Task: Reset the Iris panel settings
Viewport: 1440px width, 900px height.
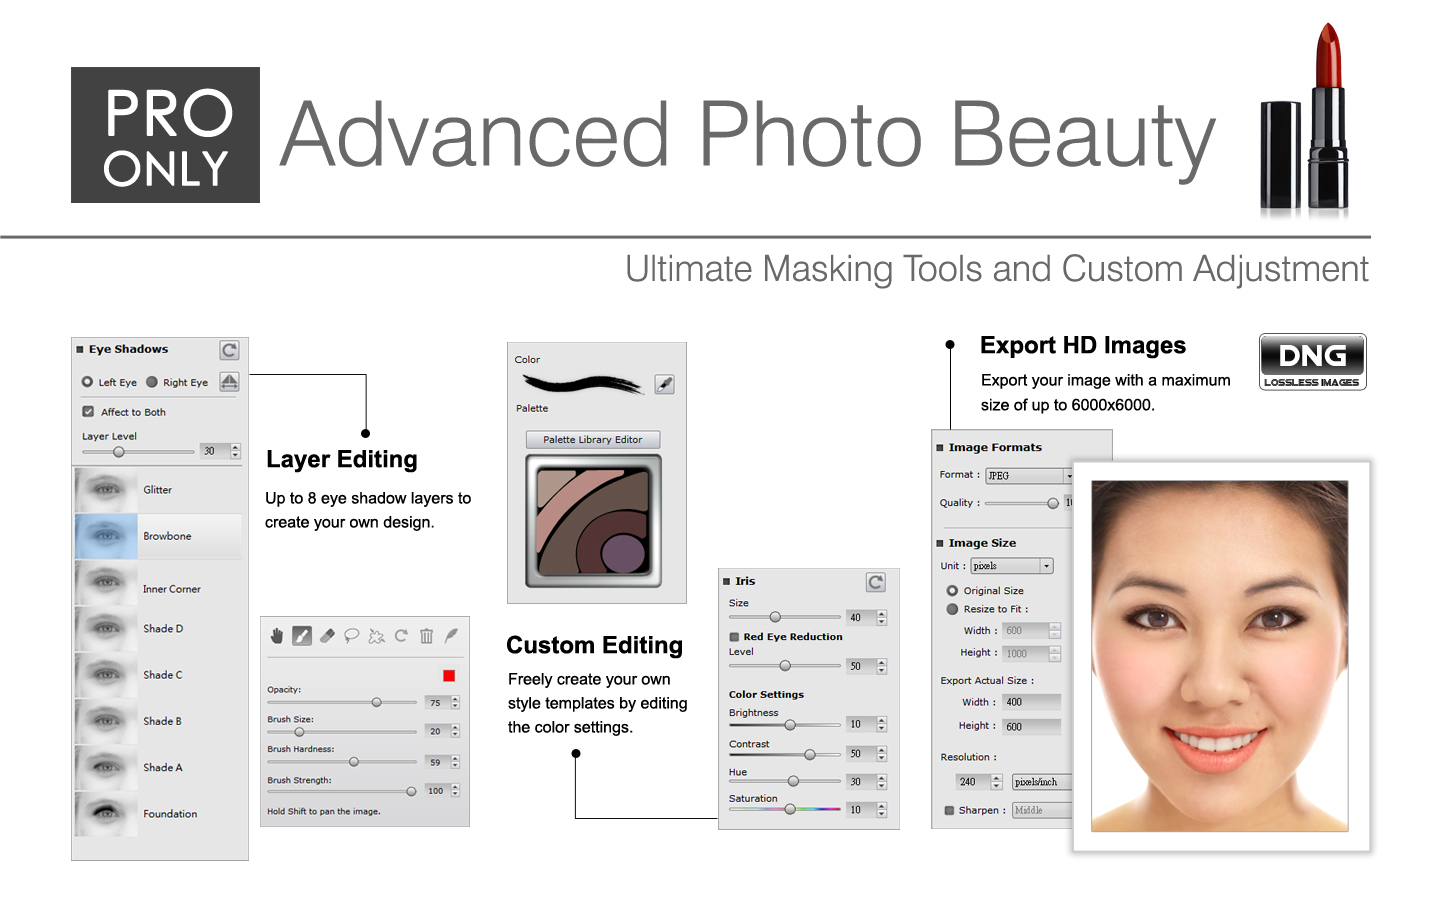Action: tap(876, 582)
